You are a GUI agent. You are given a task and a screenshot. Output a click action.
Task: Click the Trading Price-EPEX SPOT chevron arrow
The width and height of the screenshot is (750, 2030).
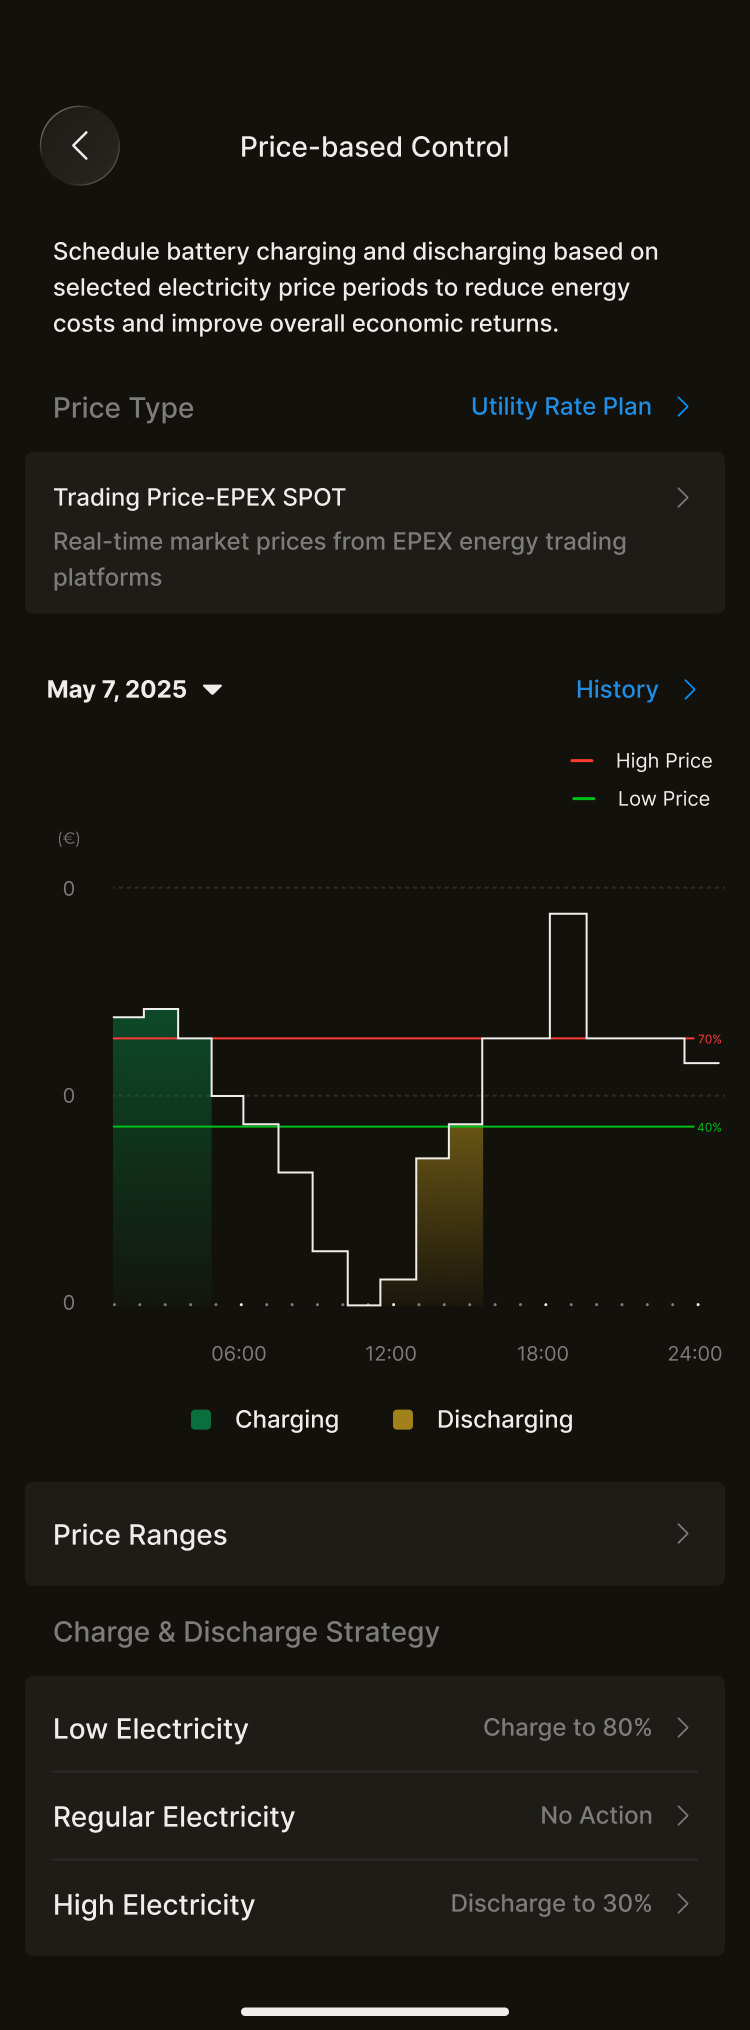pos(683,498)
